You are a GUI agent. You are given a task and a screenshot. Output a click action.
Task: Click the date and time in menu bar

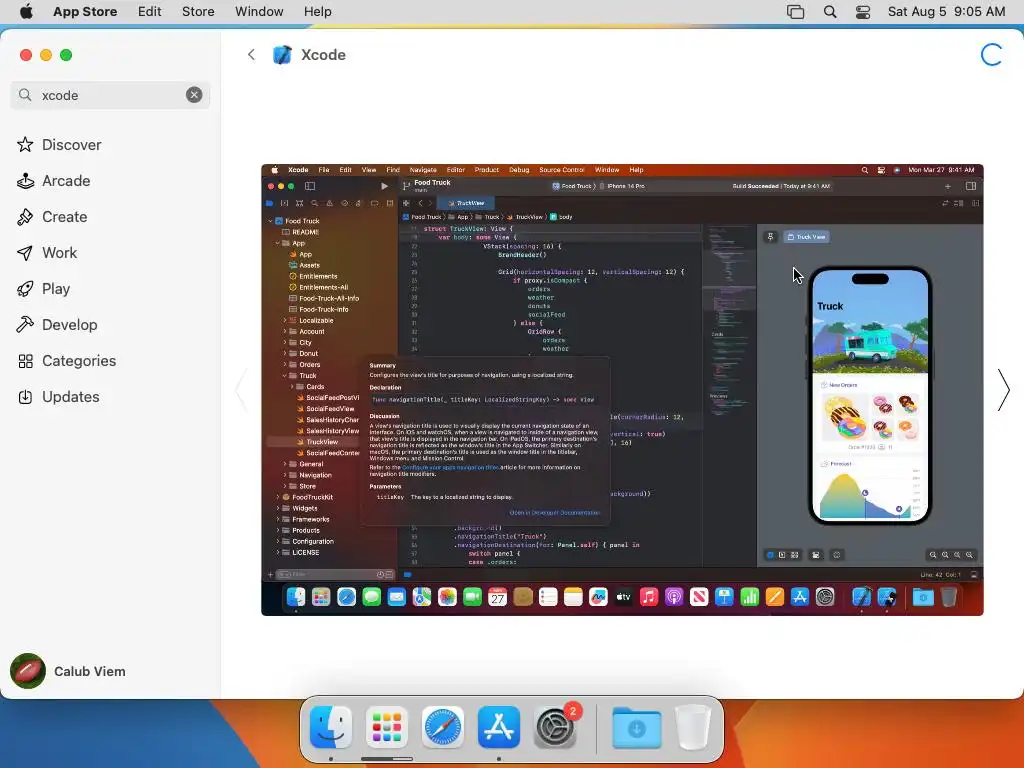tap(946, 12)
